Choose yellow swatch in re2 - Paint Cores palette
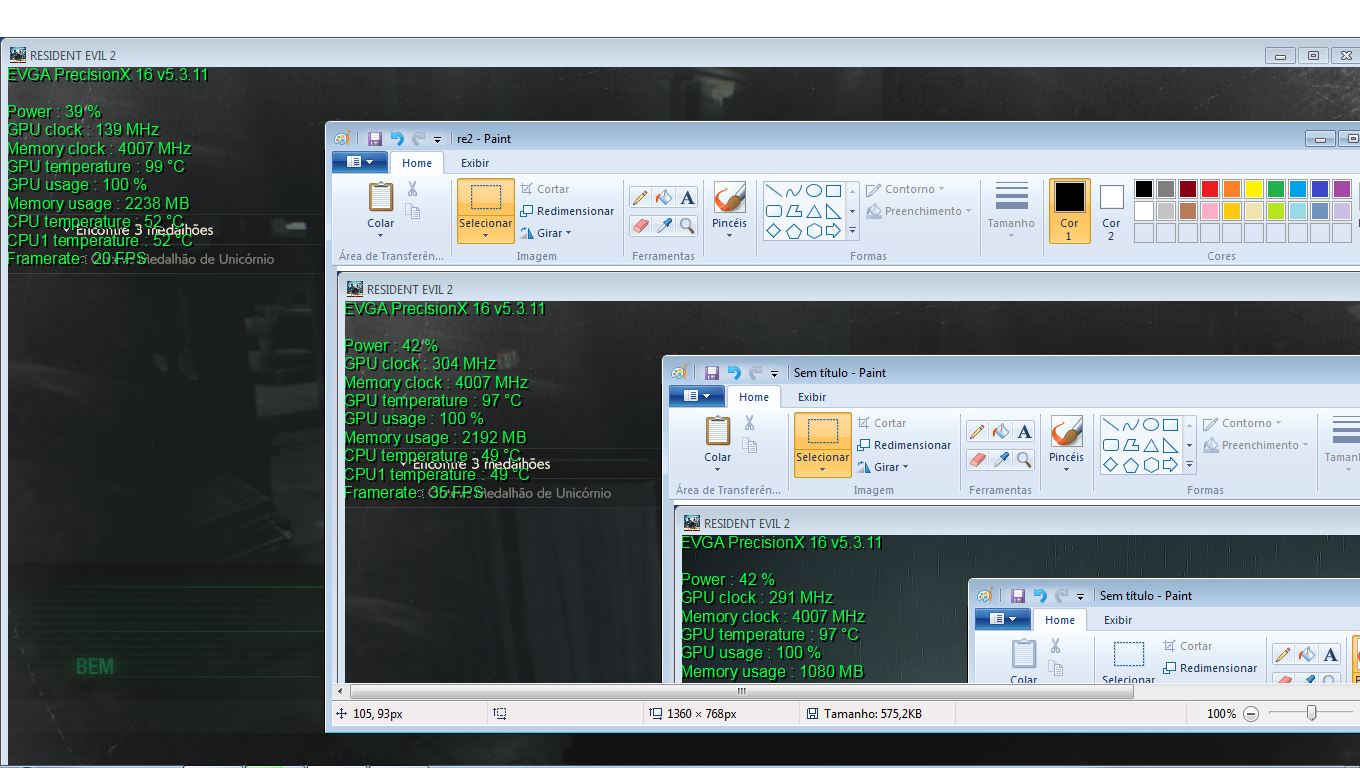Screen dimensions: 1360x768 pos(1254,189)
